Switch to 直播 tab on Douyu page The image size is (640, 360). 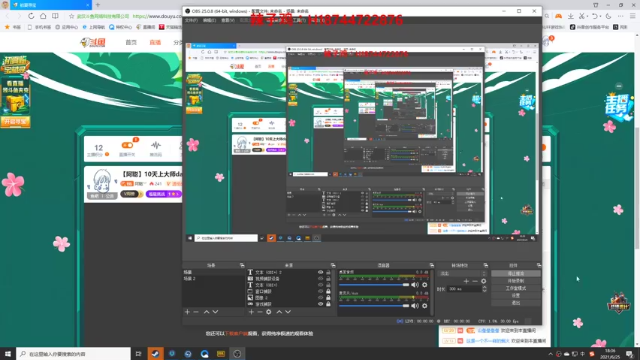tap(155, 42)
